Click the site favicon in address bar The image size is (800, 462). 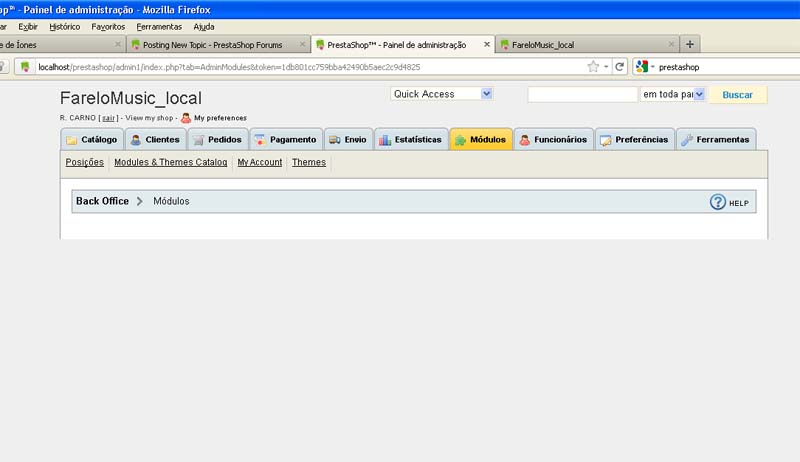pos(24,67)
